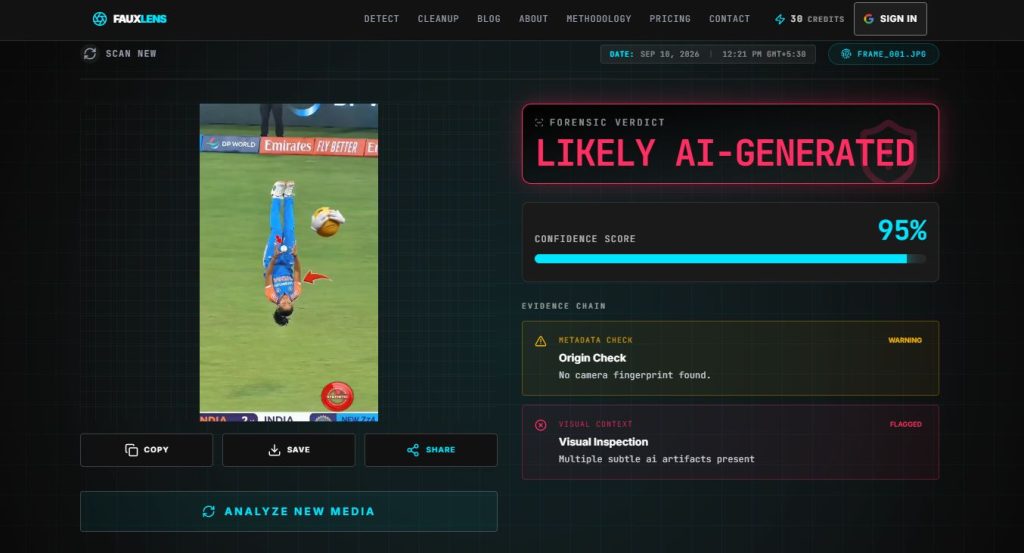
Task: Open the Contact link
Action: [x=729, y=19]
